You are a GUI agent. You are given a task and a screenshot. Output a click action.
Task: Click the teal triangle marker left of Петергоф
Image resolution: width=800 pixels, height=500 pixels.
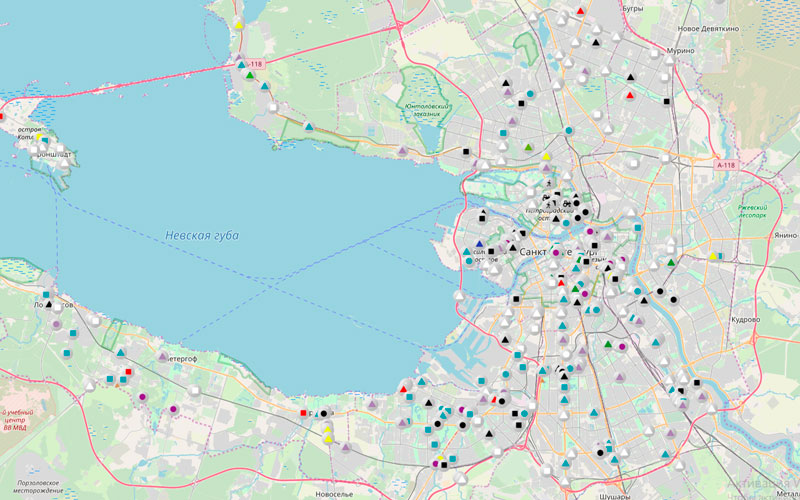click(x=120, y=353)
